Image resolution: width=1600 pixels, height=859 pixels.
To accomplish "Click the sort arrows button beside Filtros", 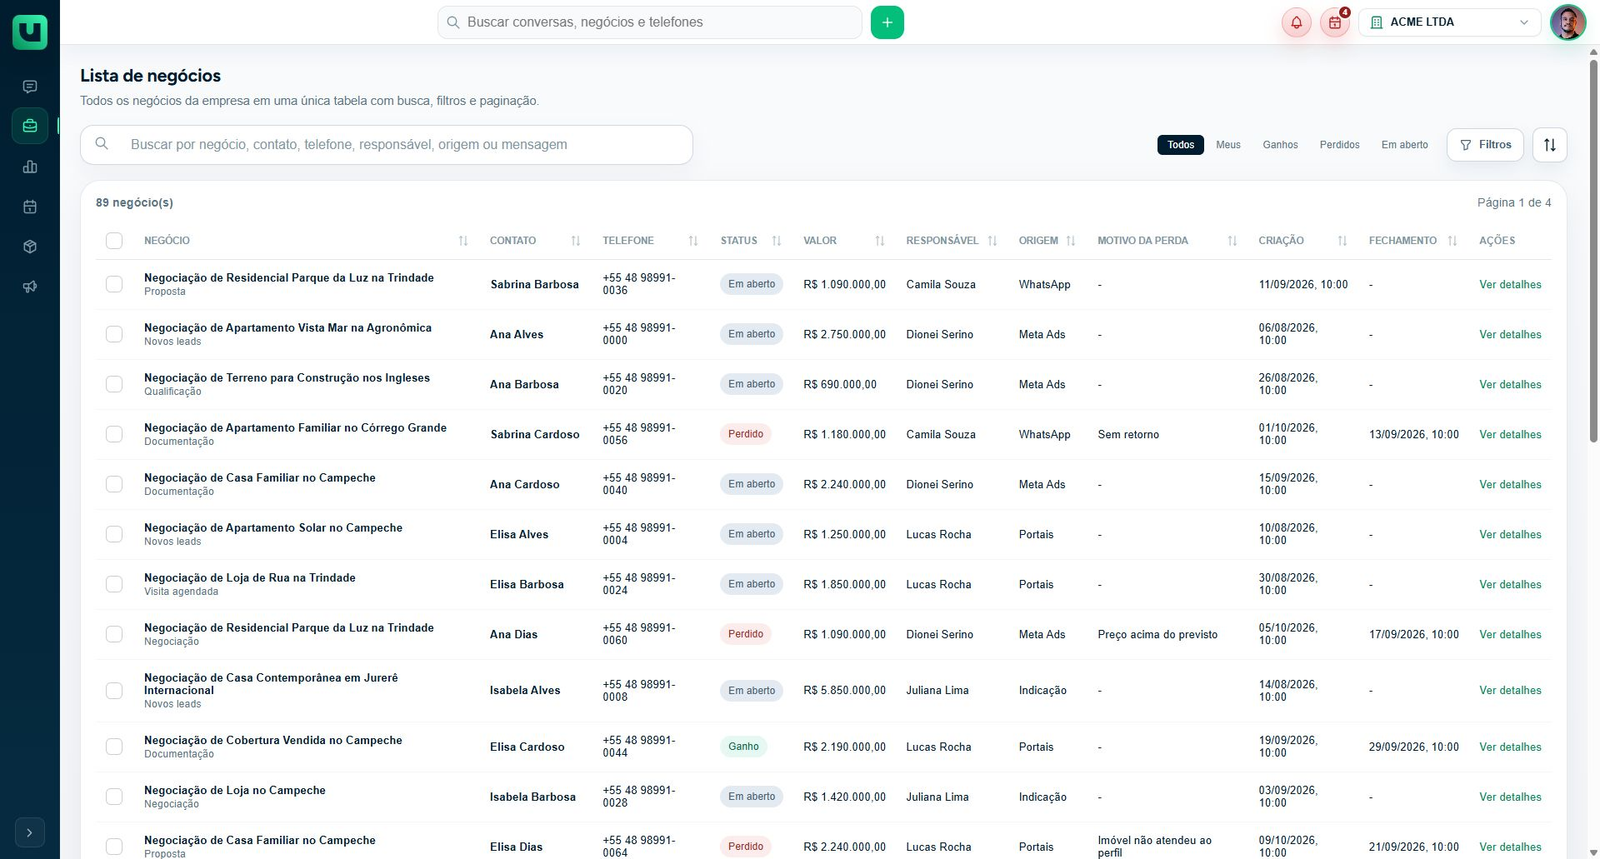I will tap(1550, 145).
